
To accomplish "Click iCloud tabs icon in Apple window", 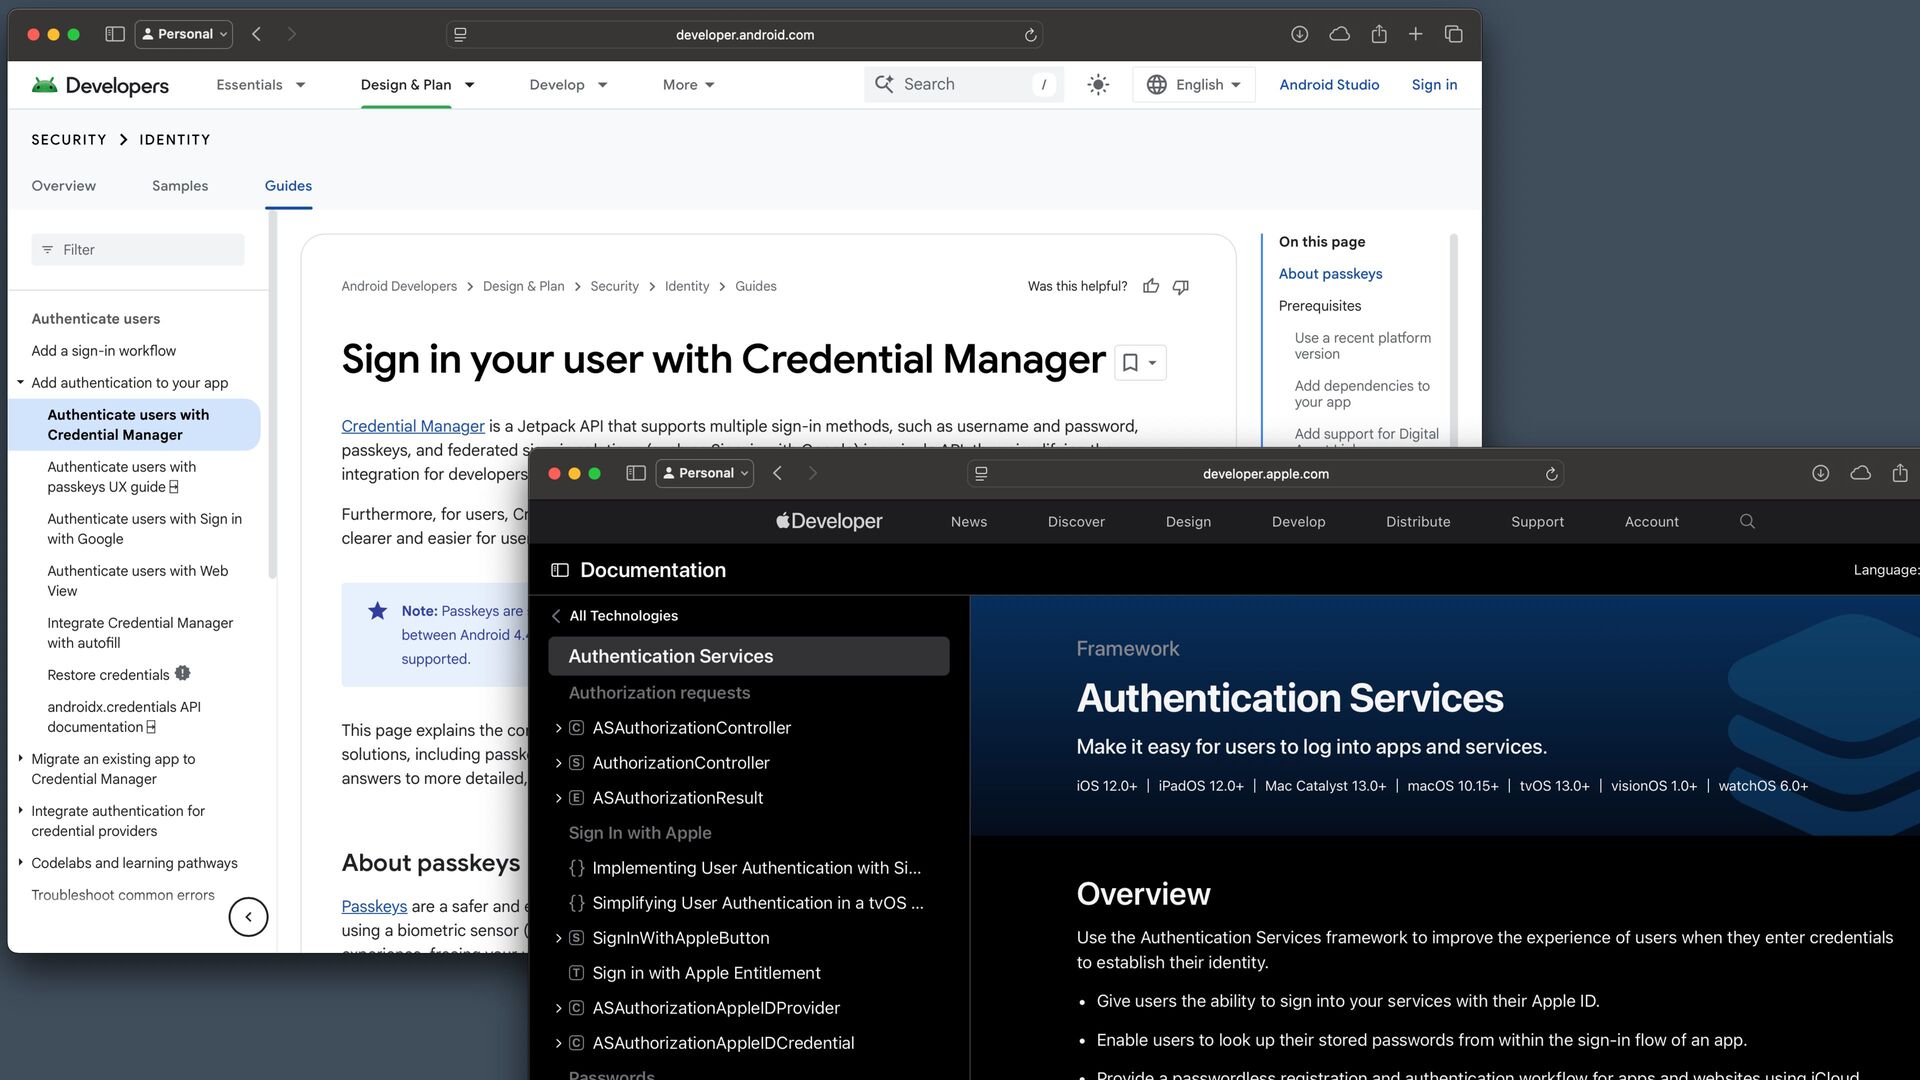I will pyautogui.click(x=1860, y=473).
